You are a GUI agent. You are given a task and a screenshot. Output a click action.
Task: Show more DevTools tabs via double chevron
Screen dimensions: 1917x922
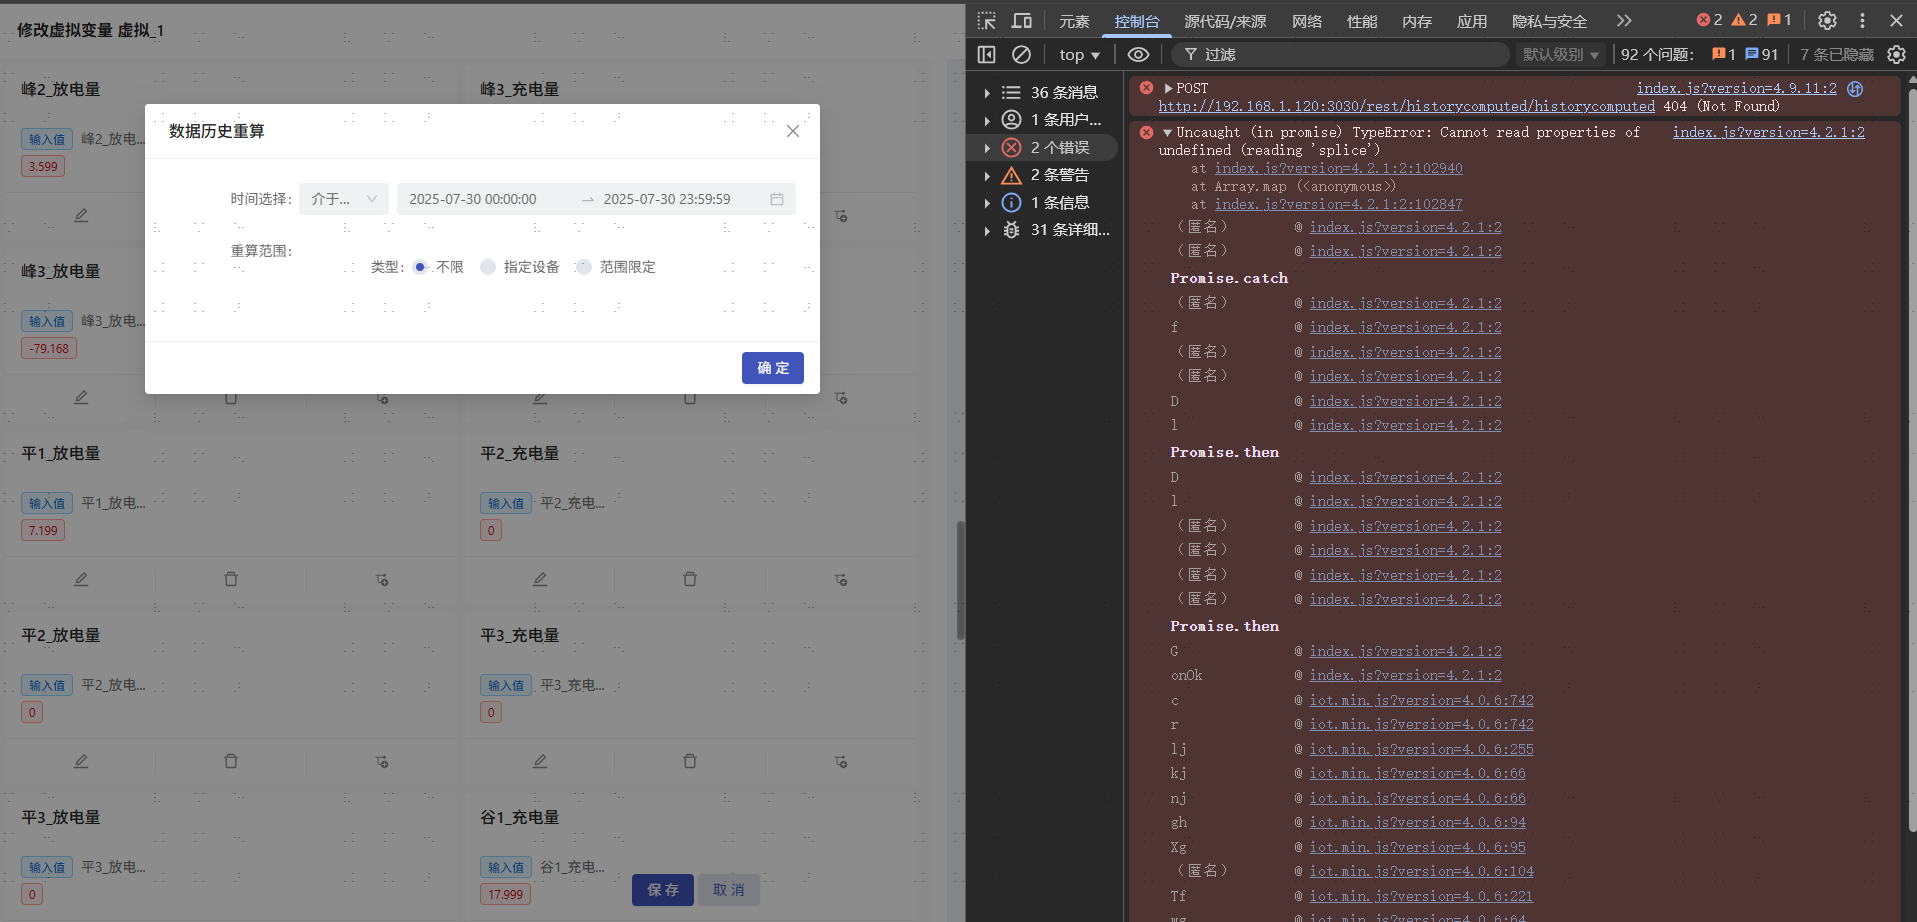tap(1624, 20)
